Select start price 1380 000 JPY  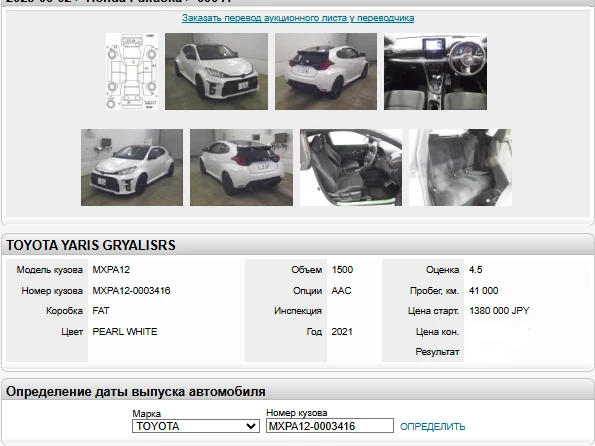pos(499,311)
